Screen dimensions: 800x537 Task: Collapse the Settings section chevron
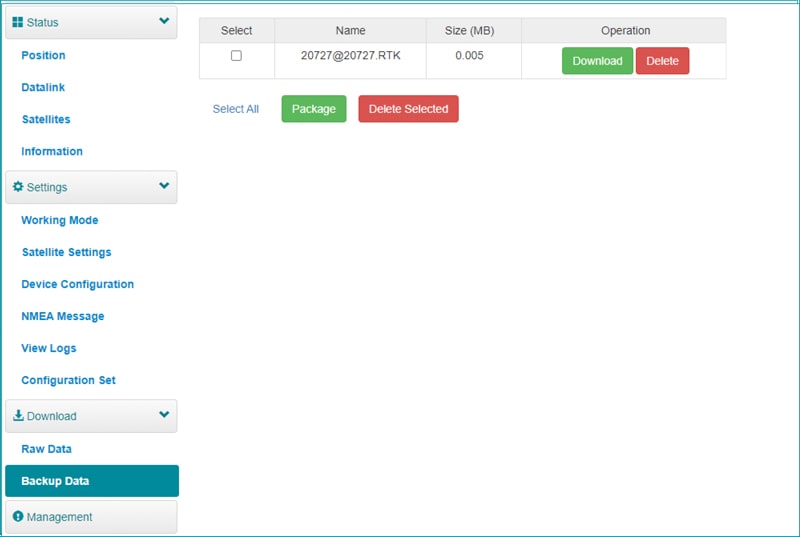point(164,186)
